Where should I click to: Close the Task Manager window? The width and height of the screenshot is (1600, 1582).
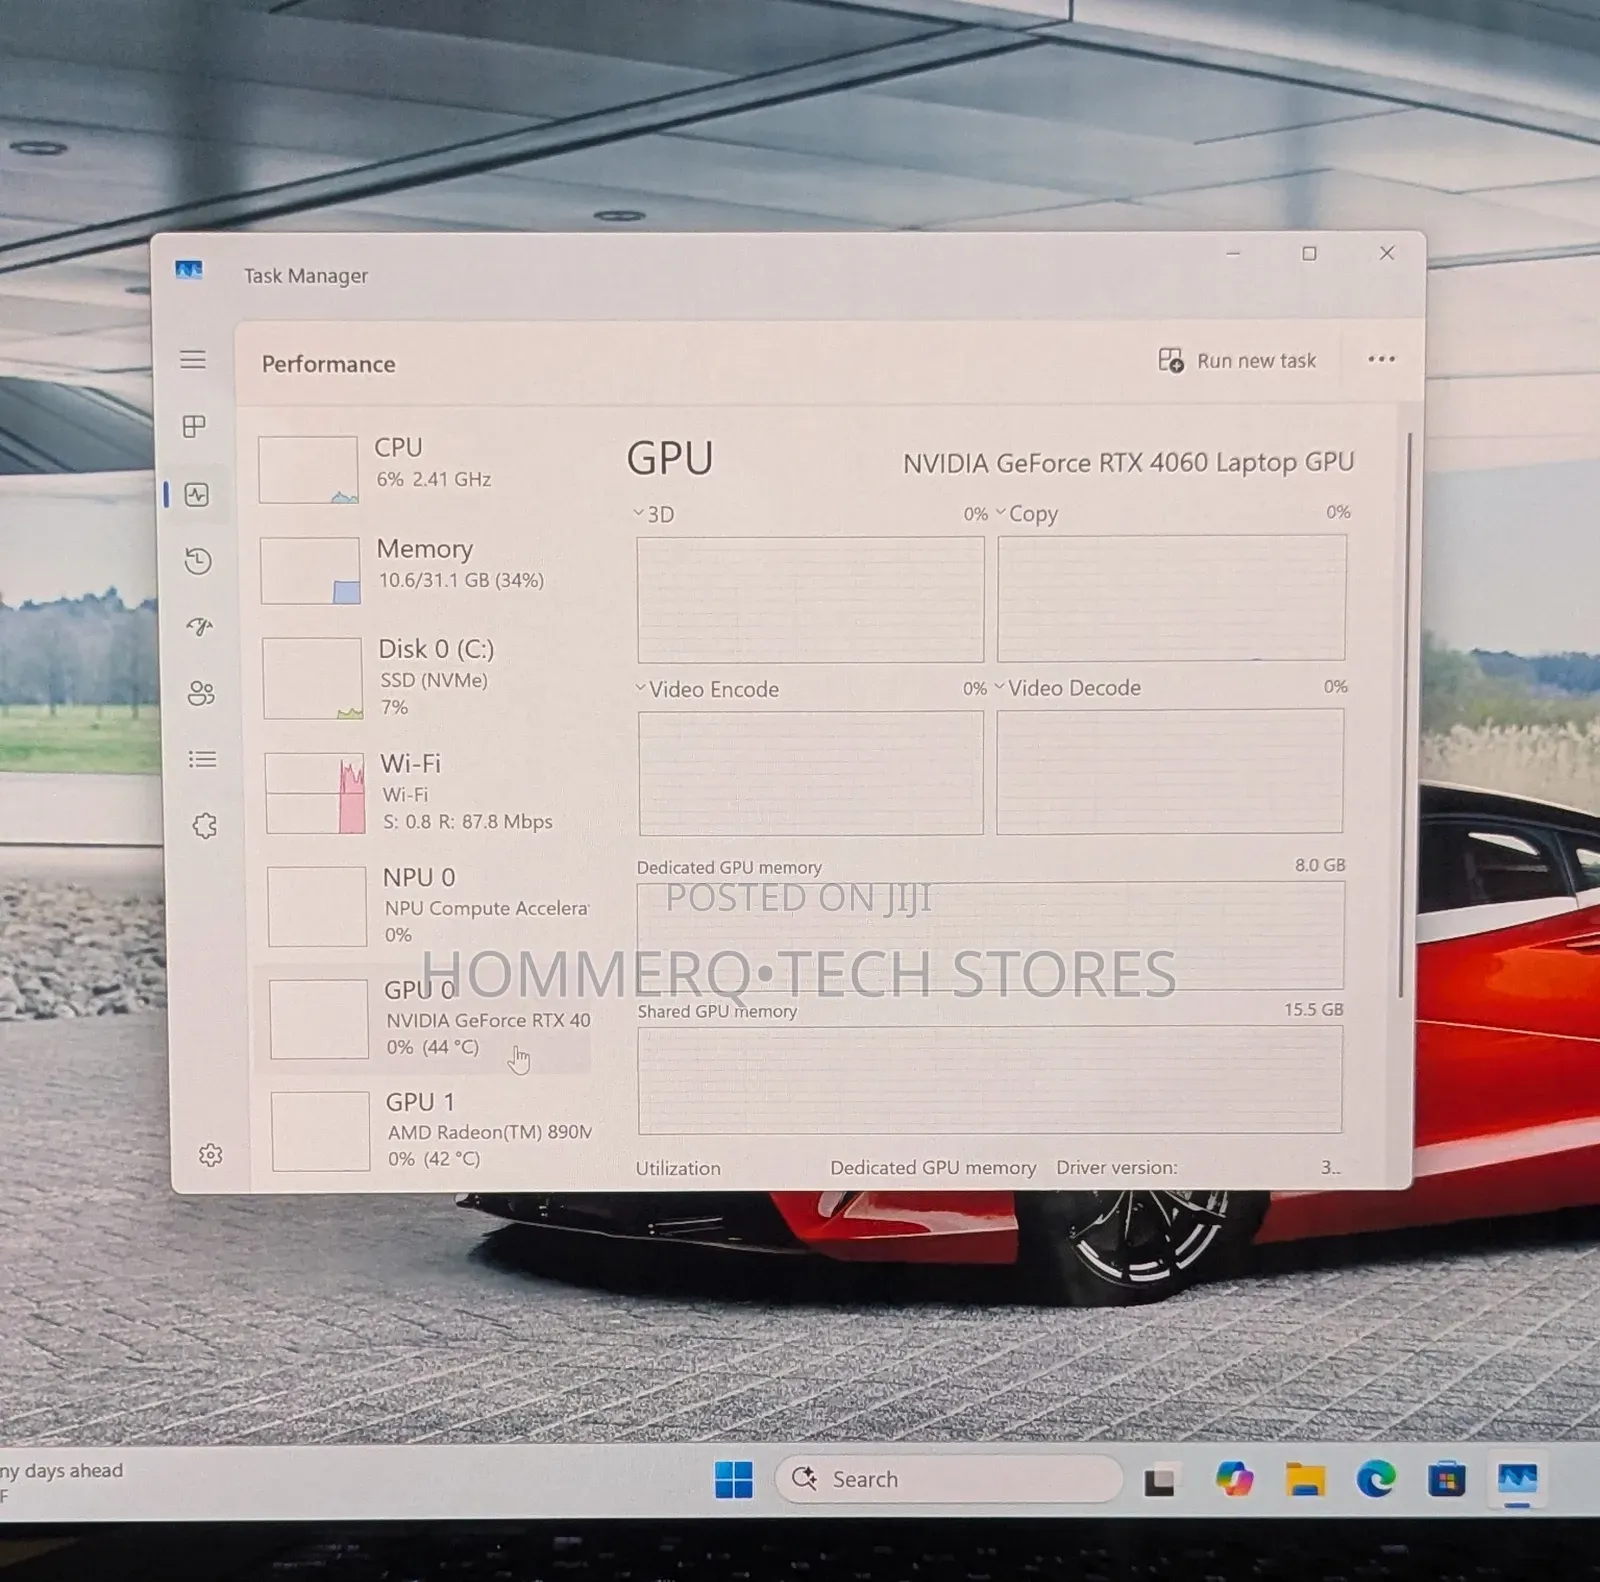click(1386, 253)
